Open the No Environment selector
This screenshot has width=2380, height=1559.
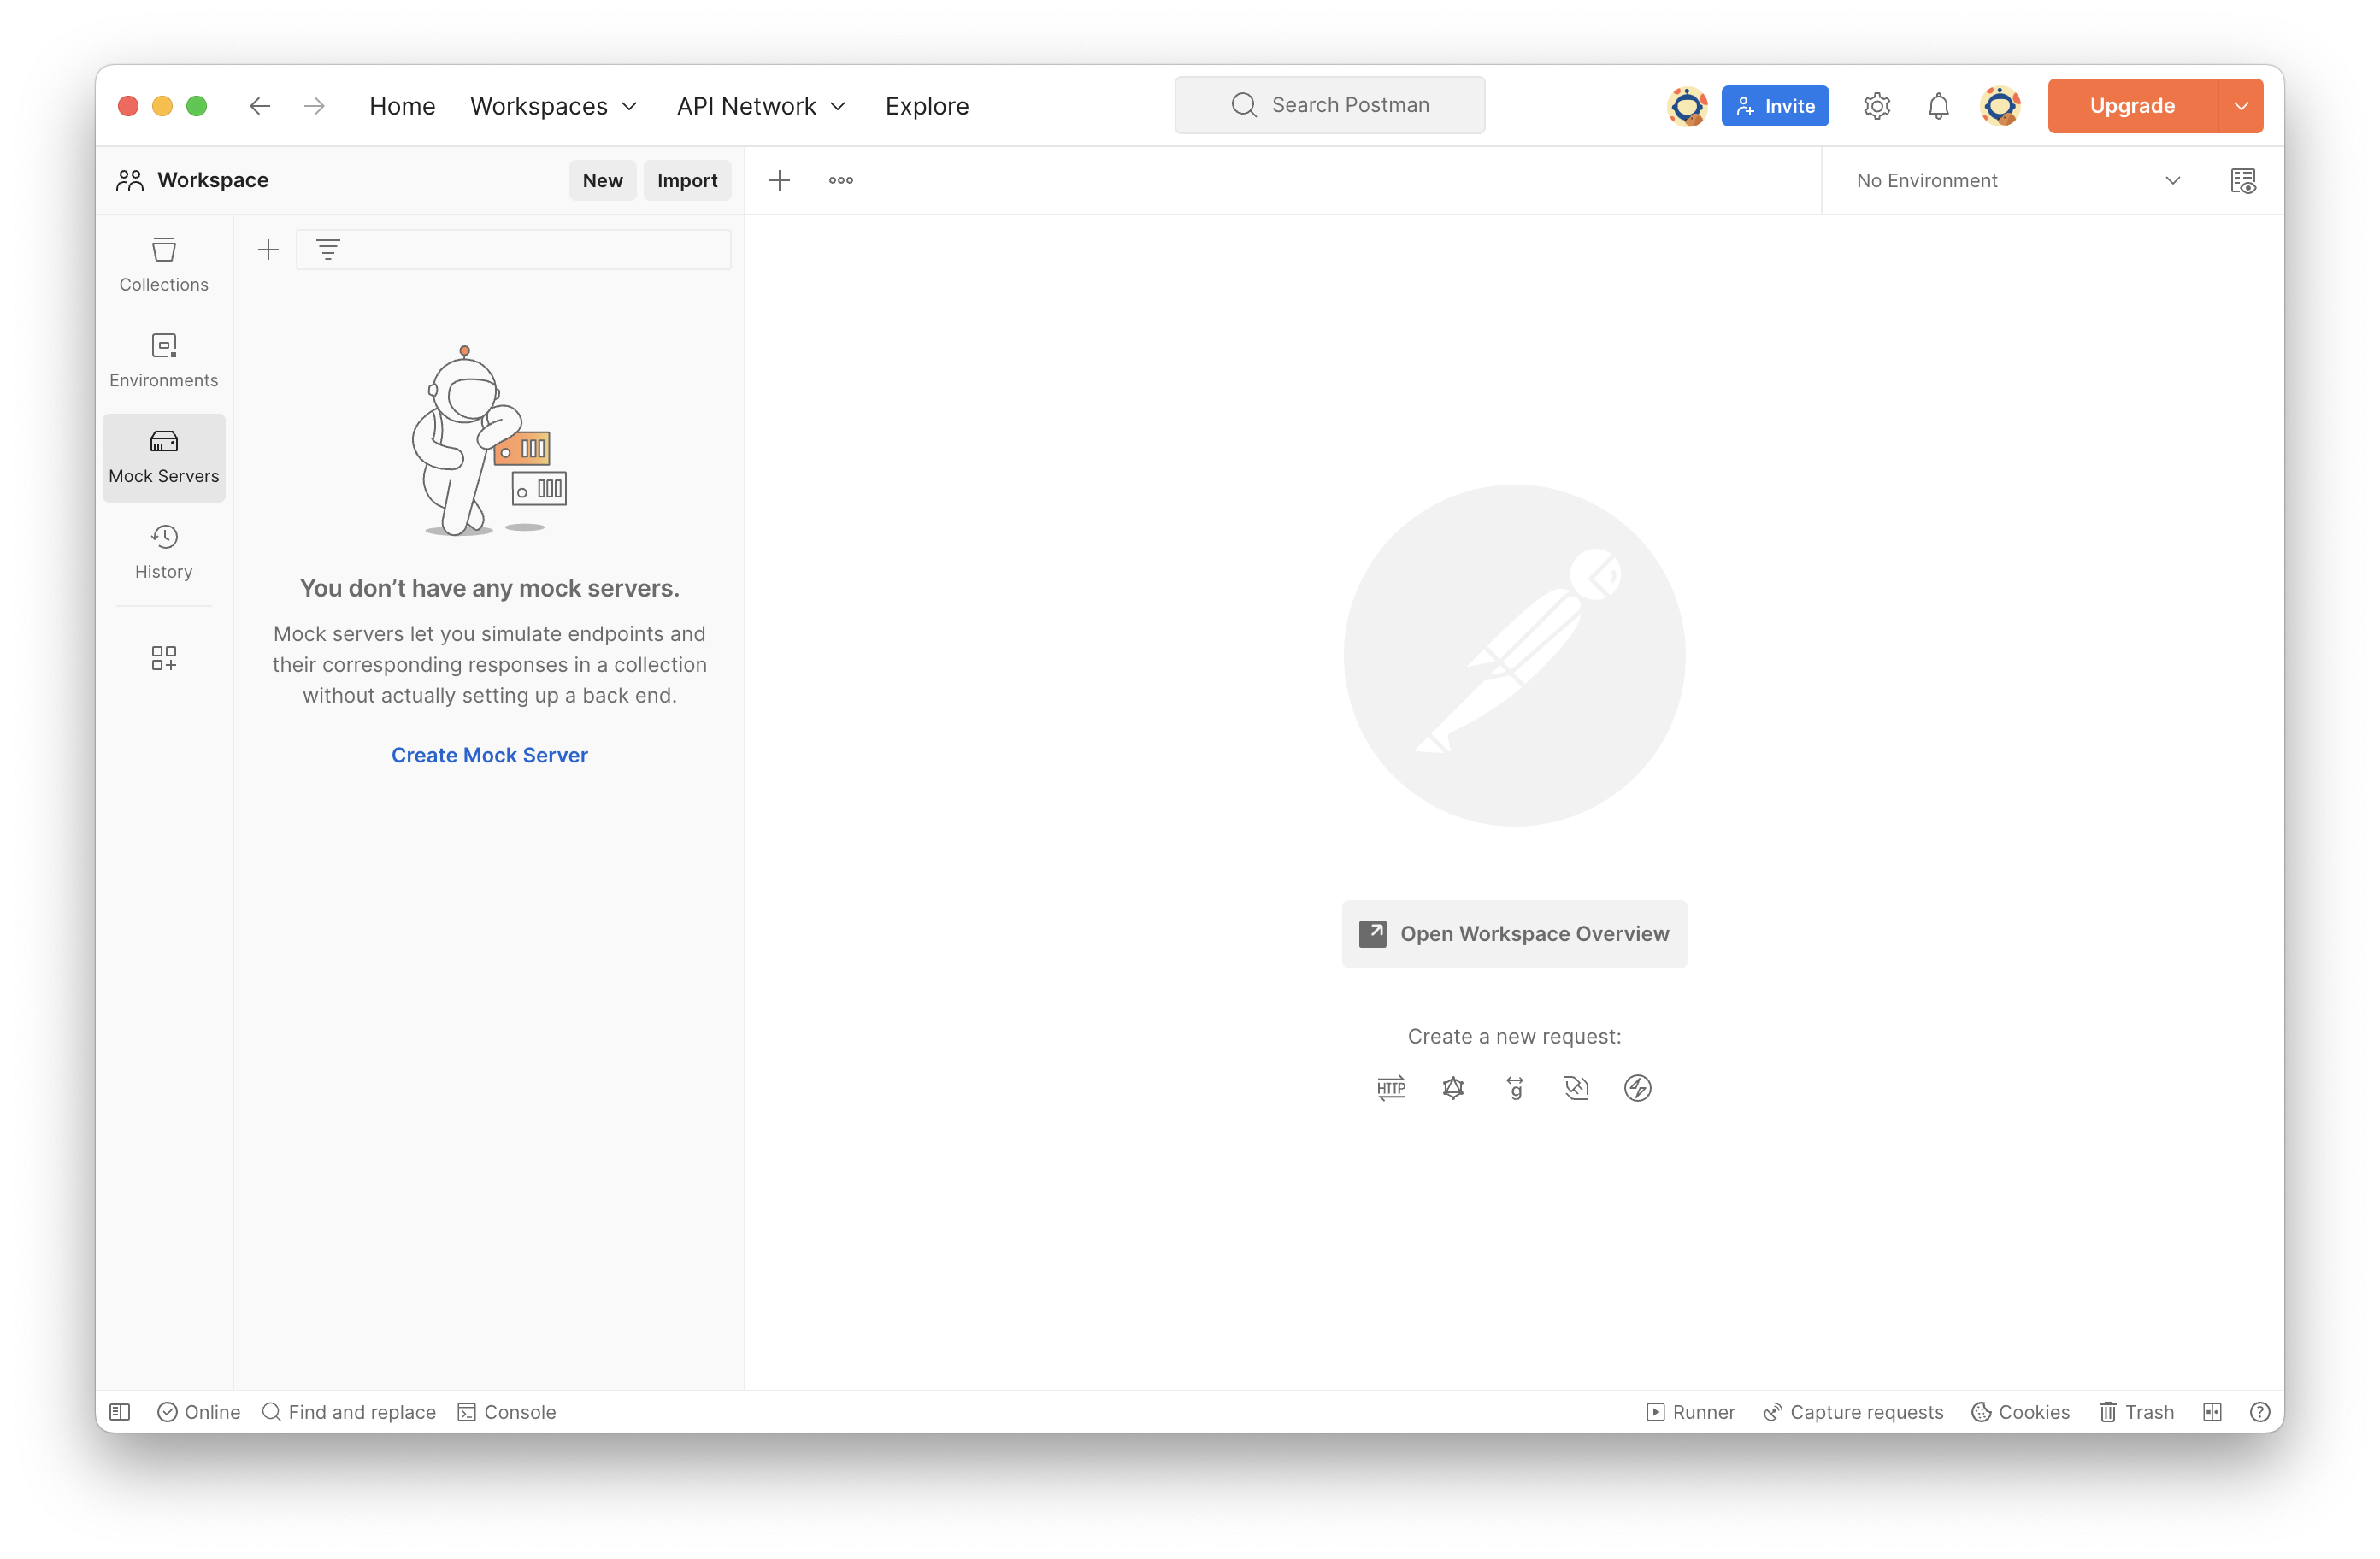2016,181
